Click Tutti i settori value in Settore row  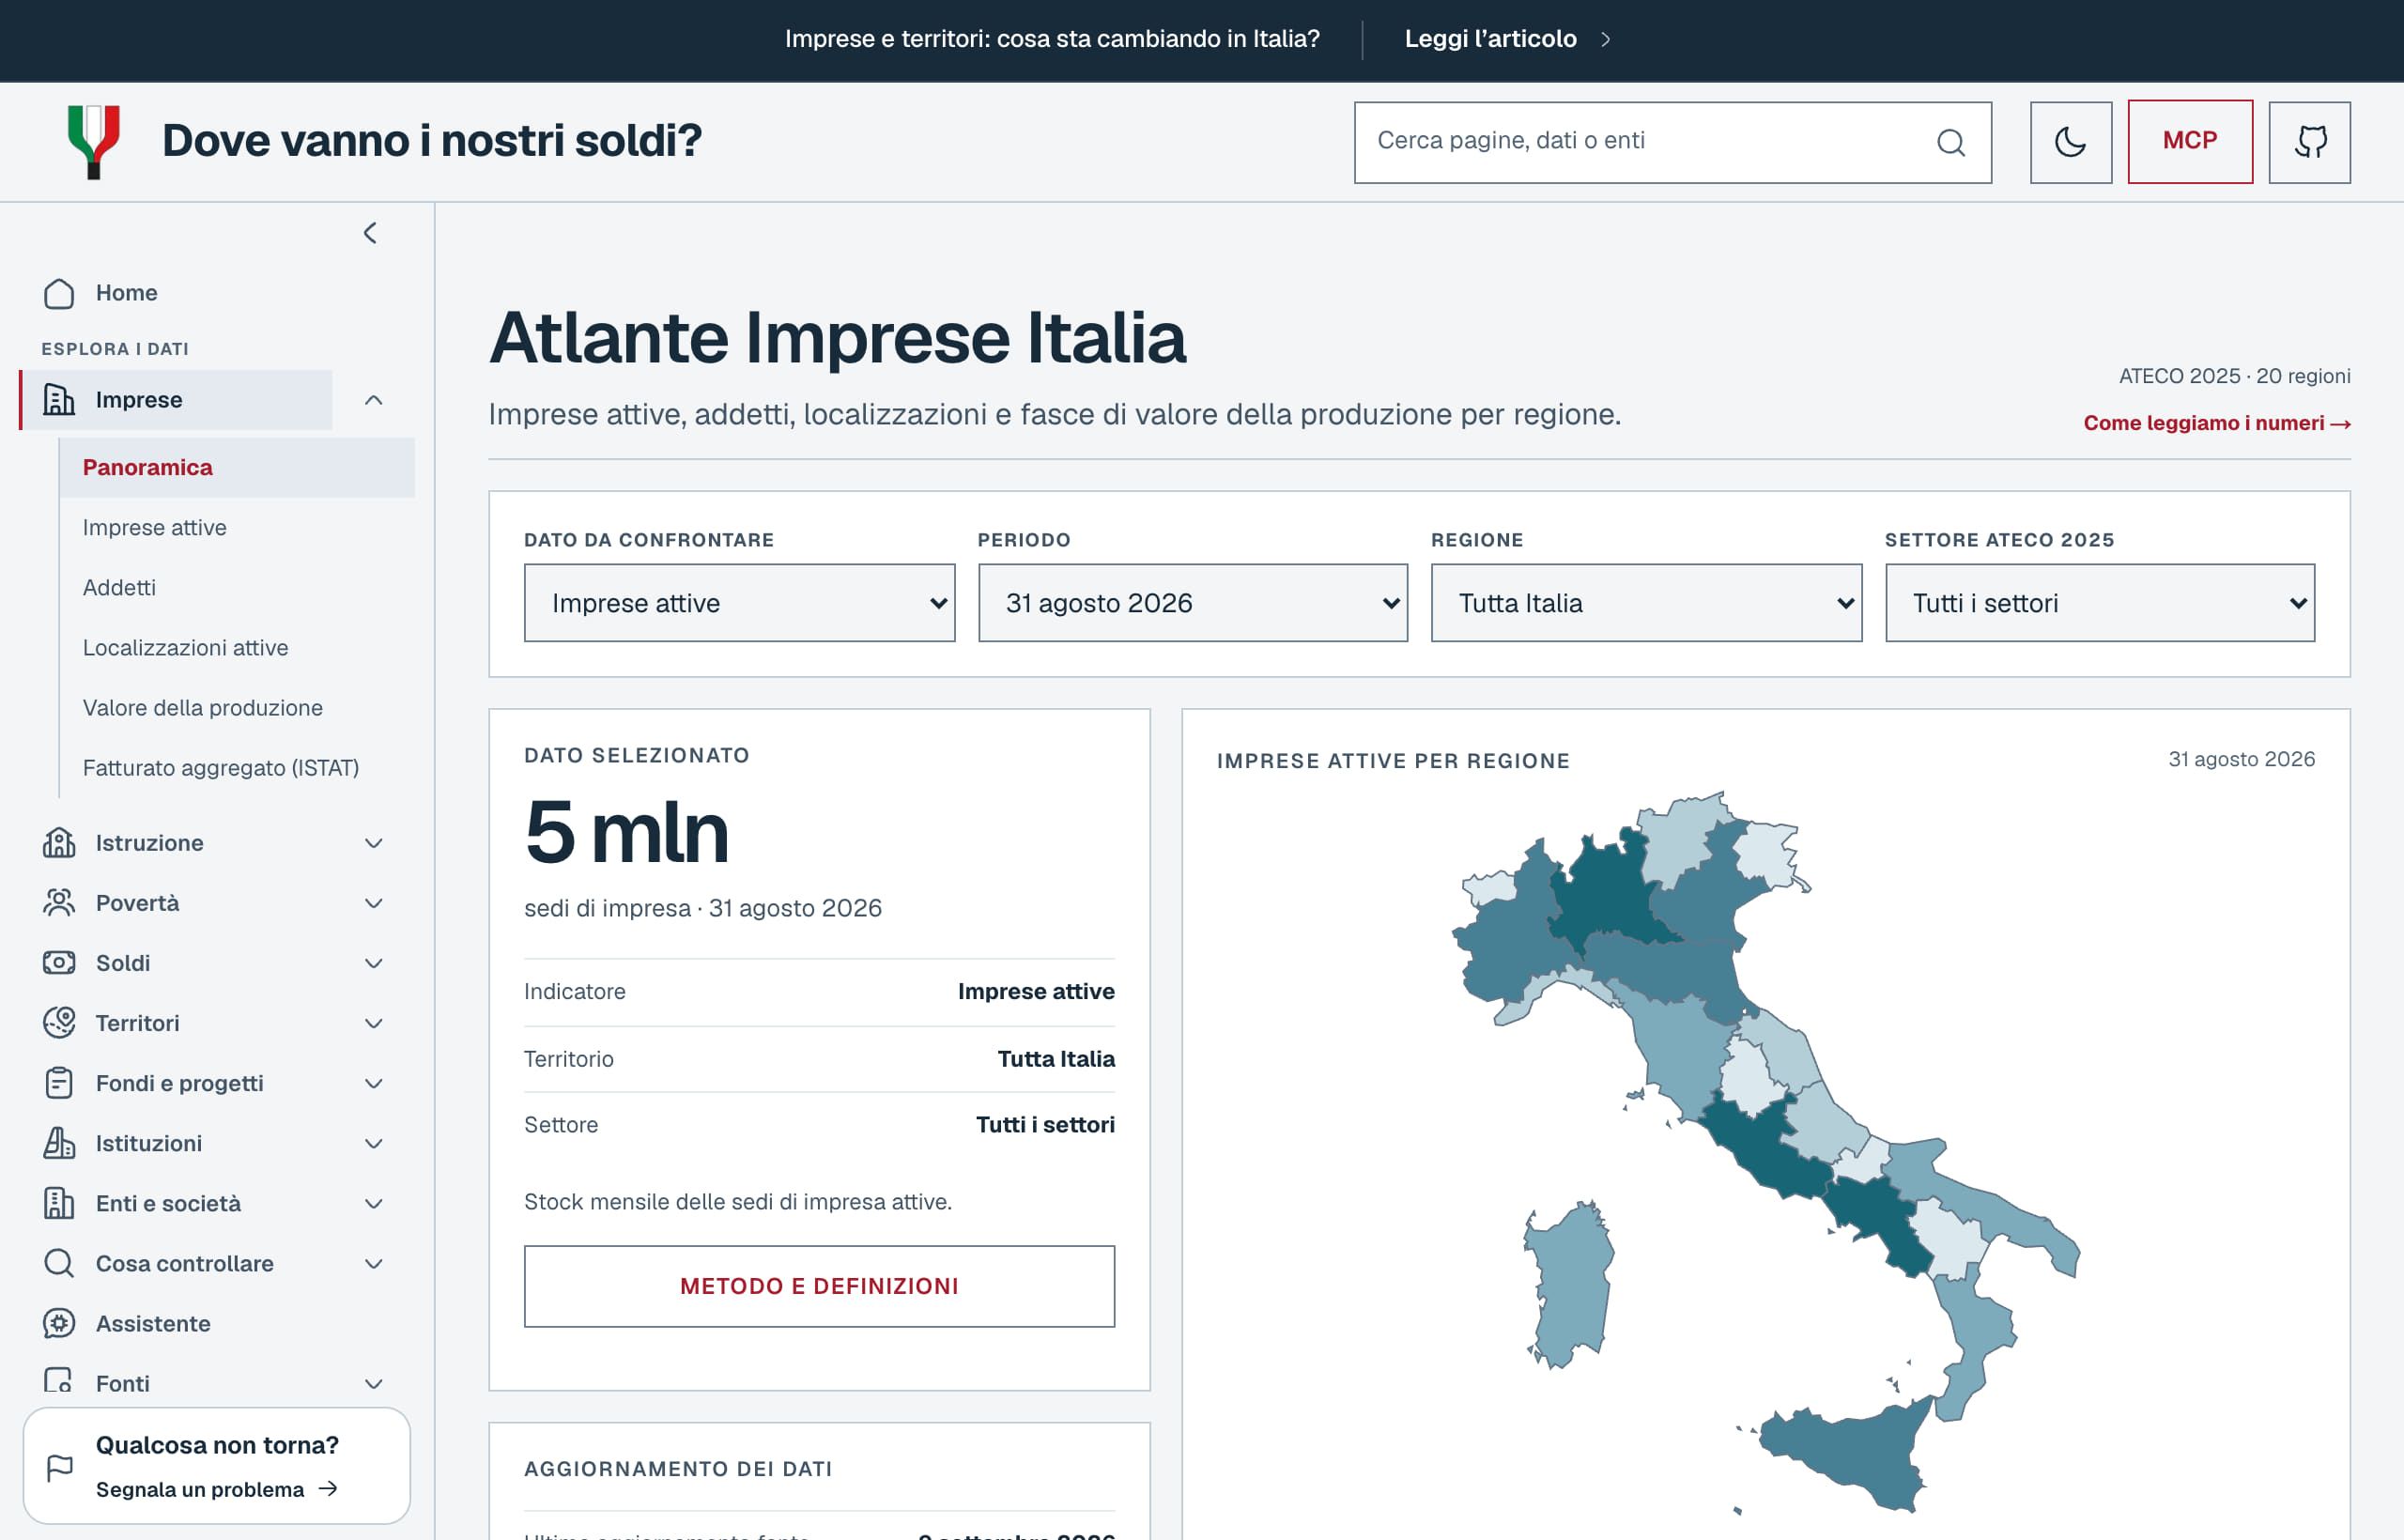click(1045, 1125)
